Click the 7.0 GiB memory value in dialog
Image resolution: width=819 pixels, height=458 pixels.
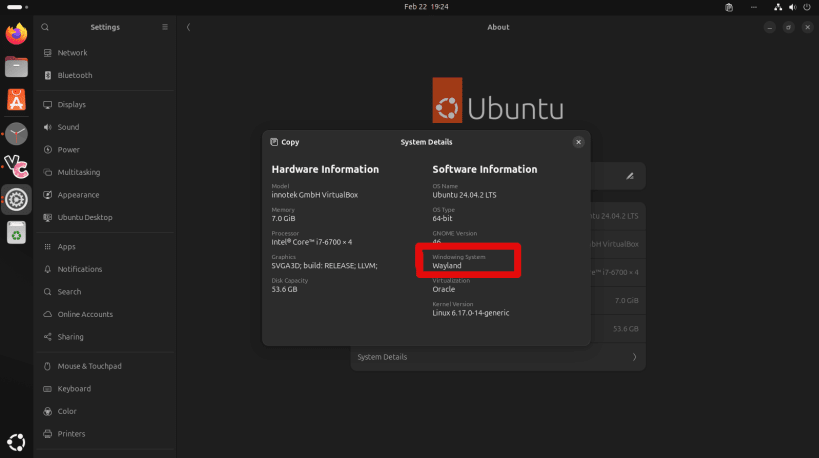click(283, 218)
